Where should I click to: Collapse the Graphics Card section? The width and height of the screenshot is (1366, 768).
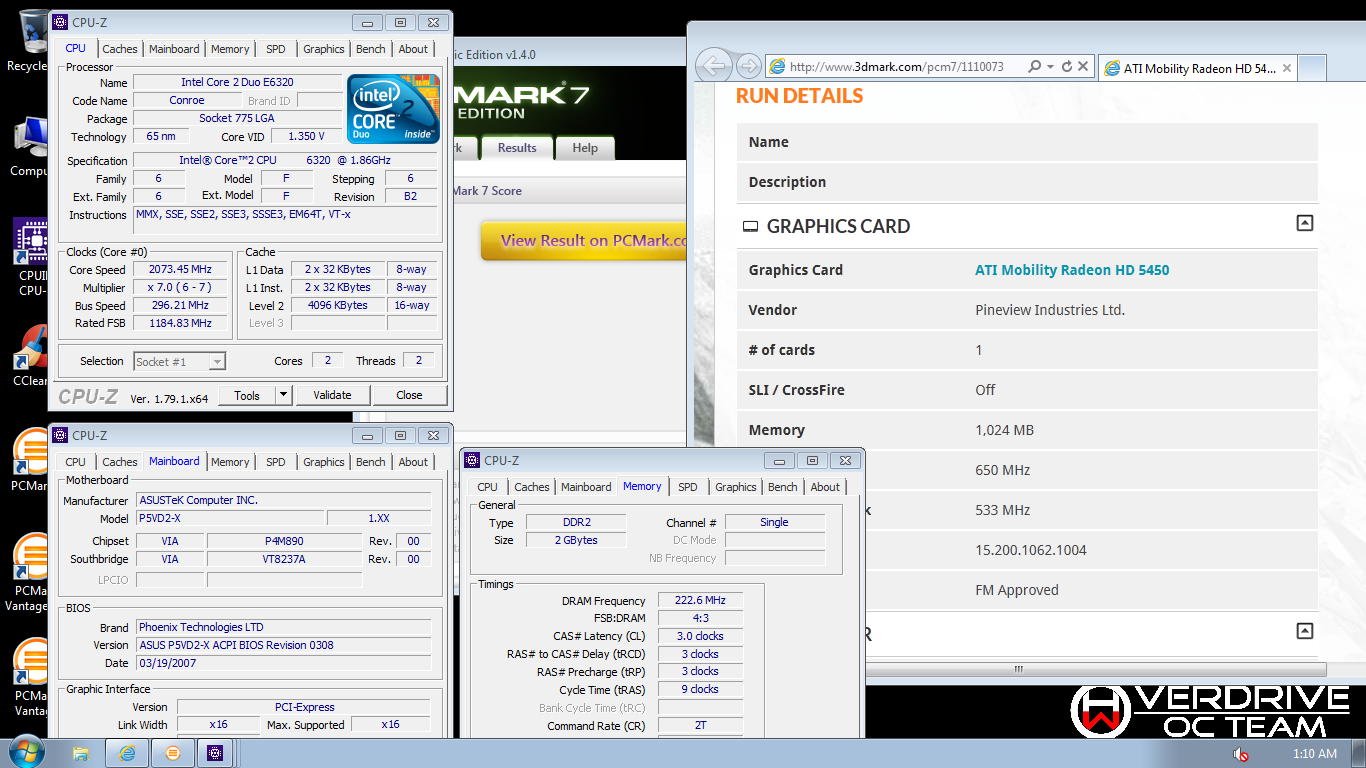tap(1304, 223)
